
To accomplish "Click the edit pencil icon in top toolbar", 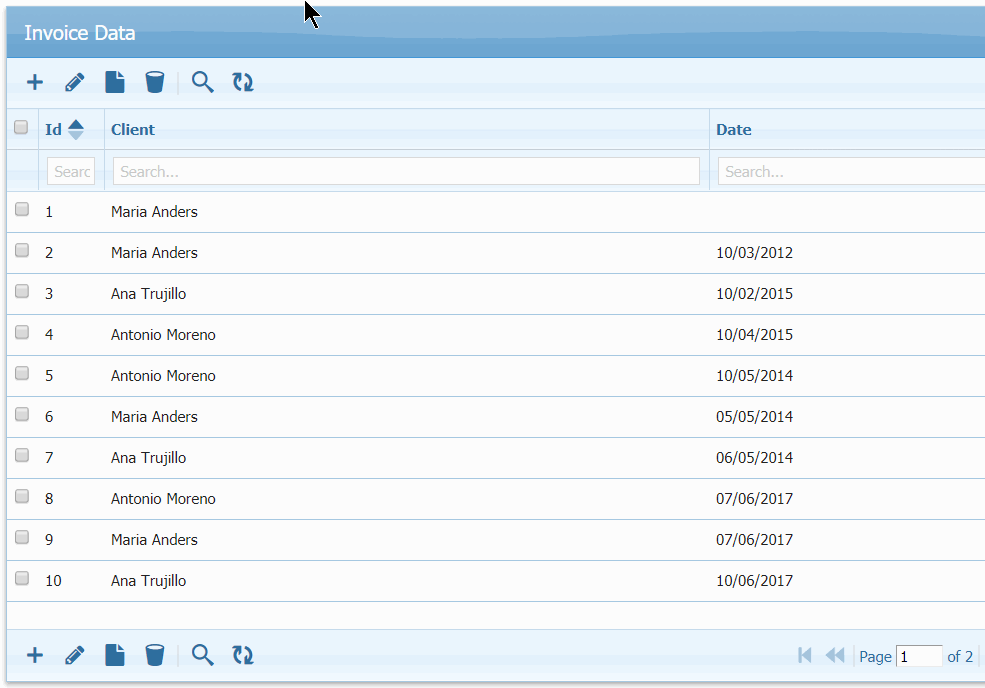I will pyautogui.click(x=75, y=82).
